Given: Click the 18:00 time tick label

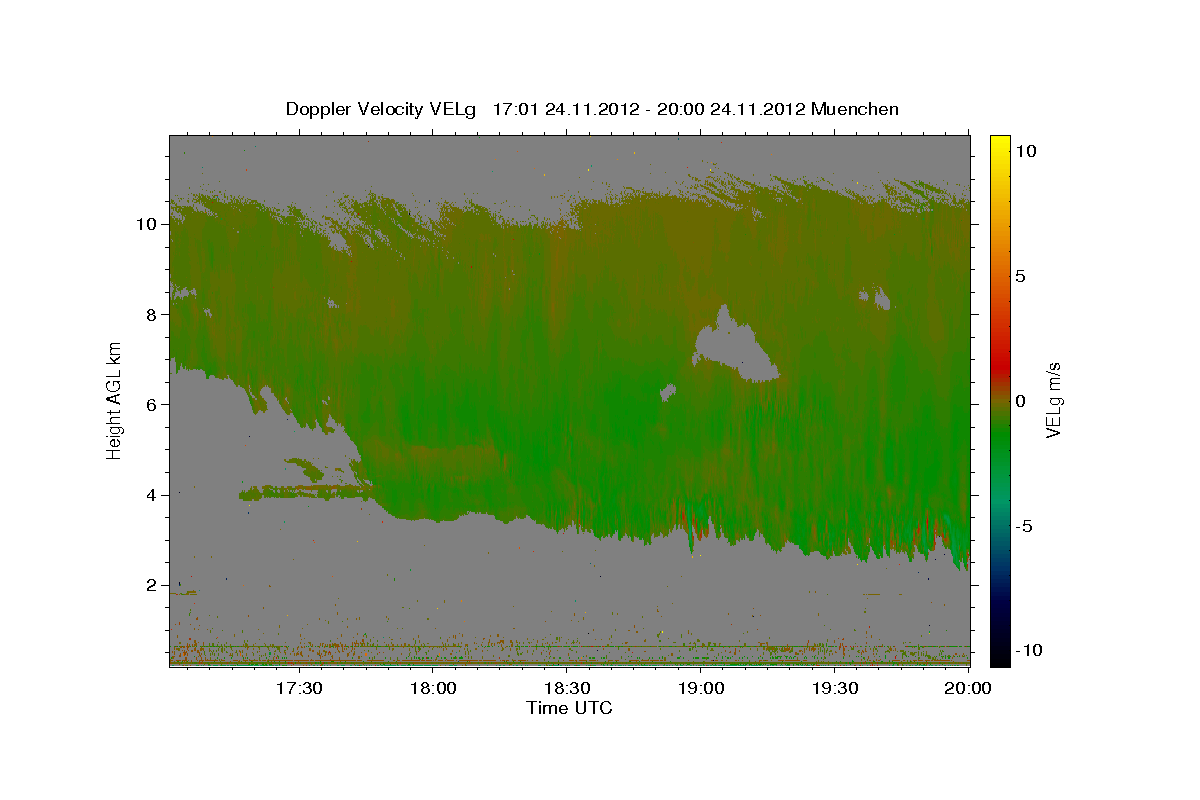Looking at the screenshot, I should pos(433,688).
